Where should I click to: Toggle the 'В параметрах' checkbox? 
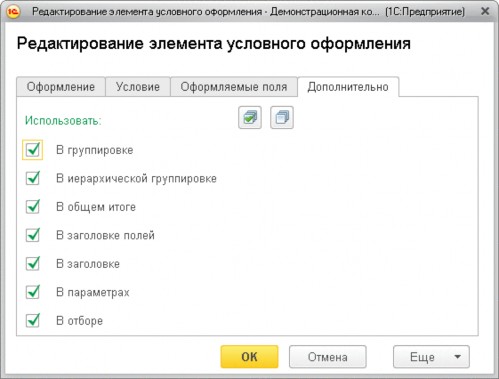[x=33, y=292]
